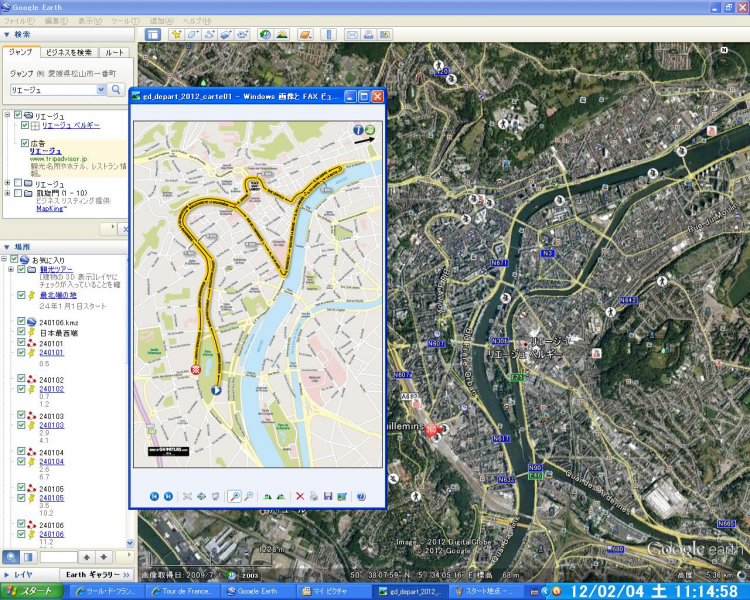The image size is (750, 600).
Task: Check the 凱旋門 (1 - 10) folder checkbox
Action: click(x=18, y=193)
